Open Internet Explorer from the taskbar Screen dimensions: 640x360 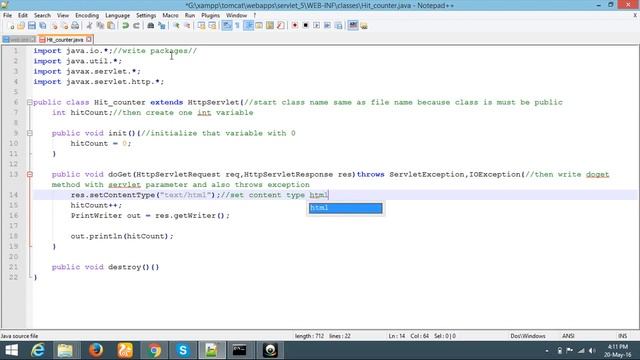tap(38, 350)
